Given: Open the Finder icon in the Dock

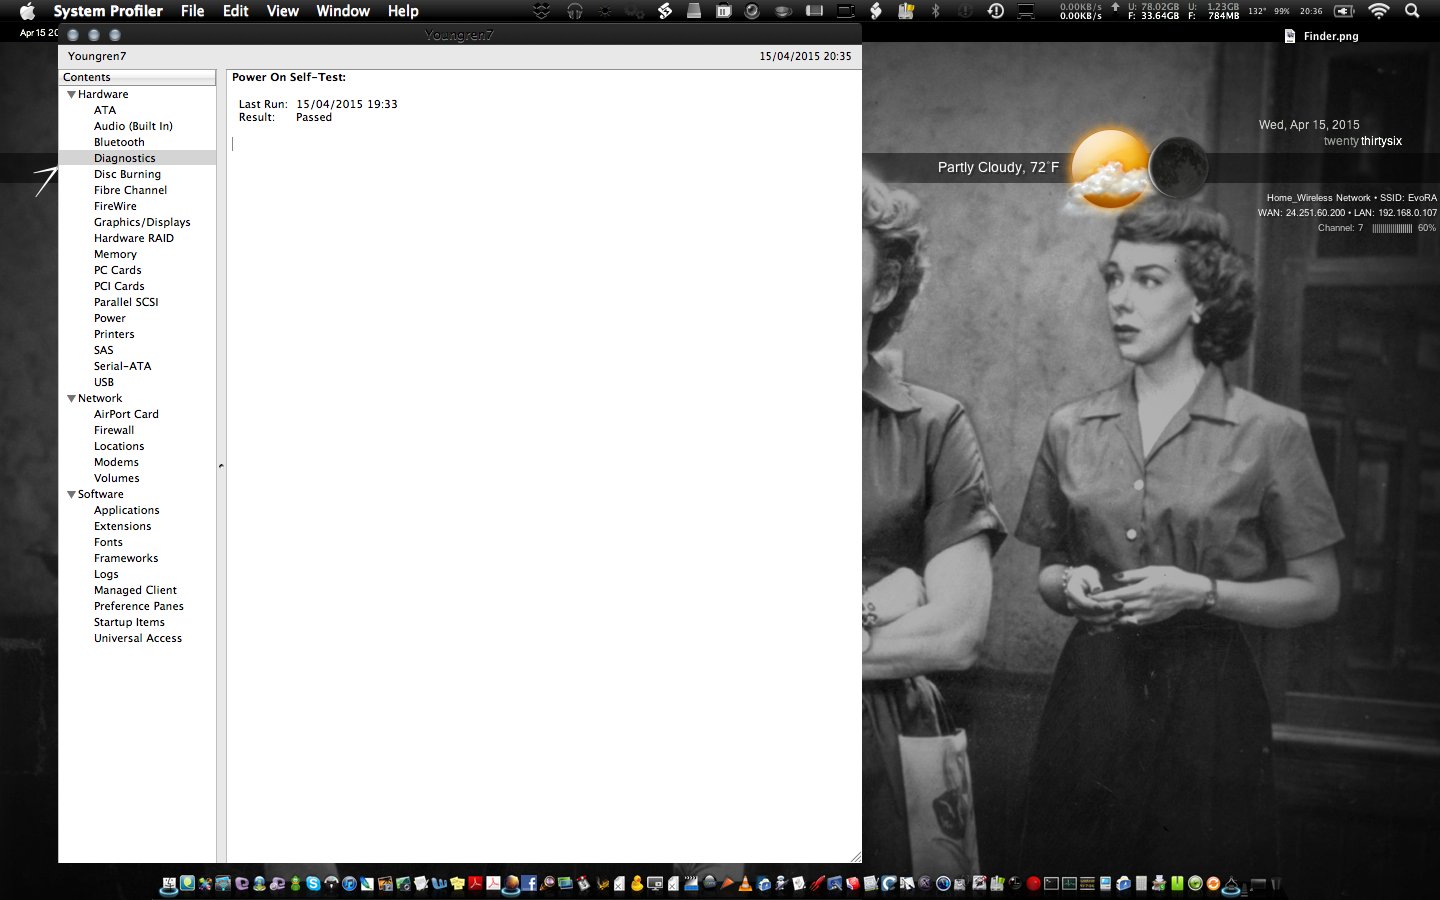Looking at the screenshot, I should pos(169,883).
